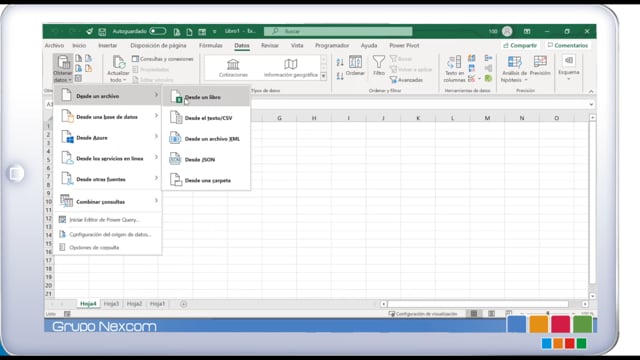640x360 pixels.
Task: Click the Actualizar todo icon
Action: coord(118,63)
